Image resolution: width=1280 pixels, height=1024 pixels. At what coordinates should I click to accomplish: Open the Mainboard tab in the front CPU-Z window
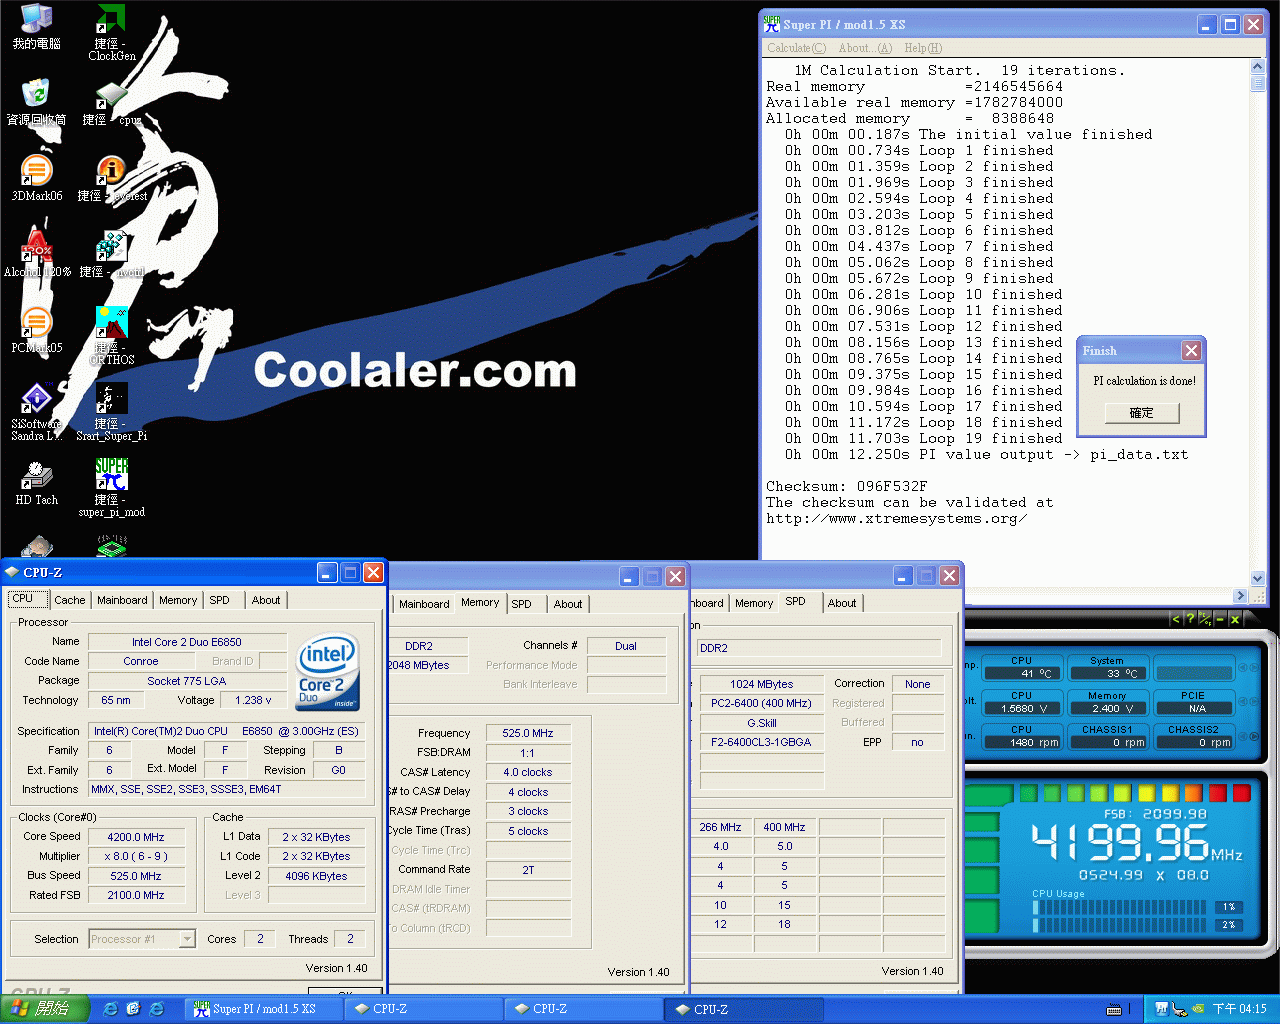122,600
